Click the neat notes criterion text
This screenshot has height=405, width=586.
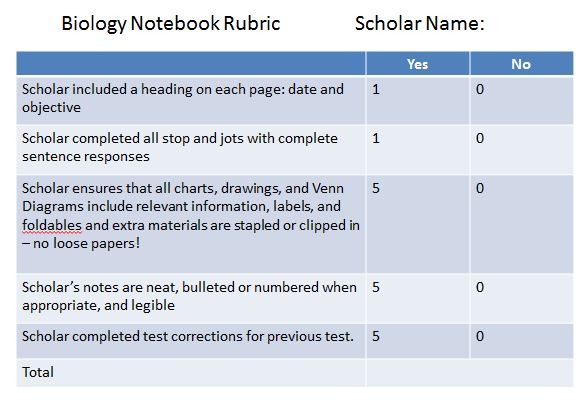189,296
